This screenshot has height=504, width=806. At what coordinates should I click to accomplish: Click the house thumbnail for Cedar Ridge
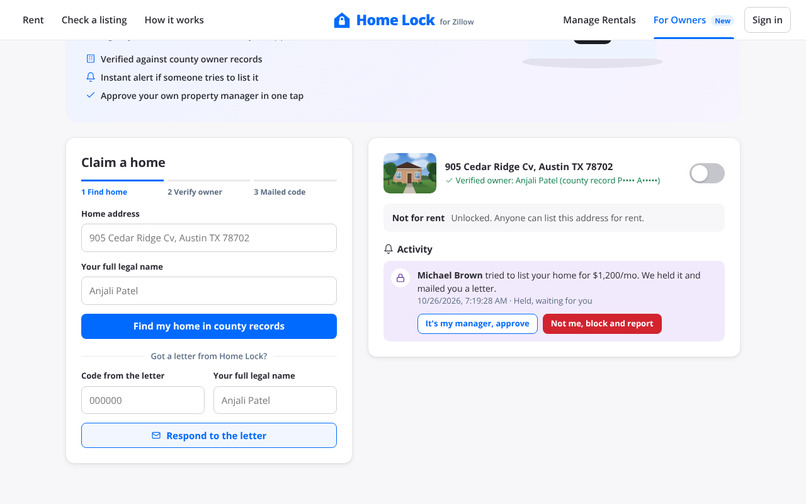click(410, 173)
